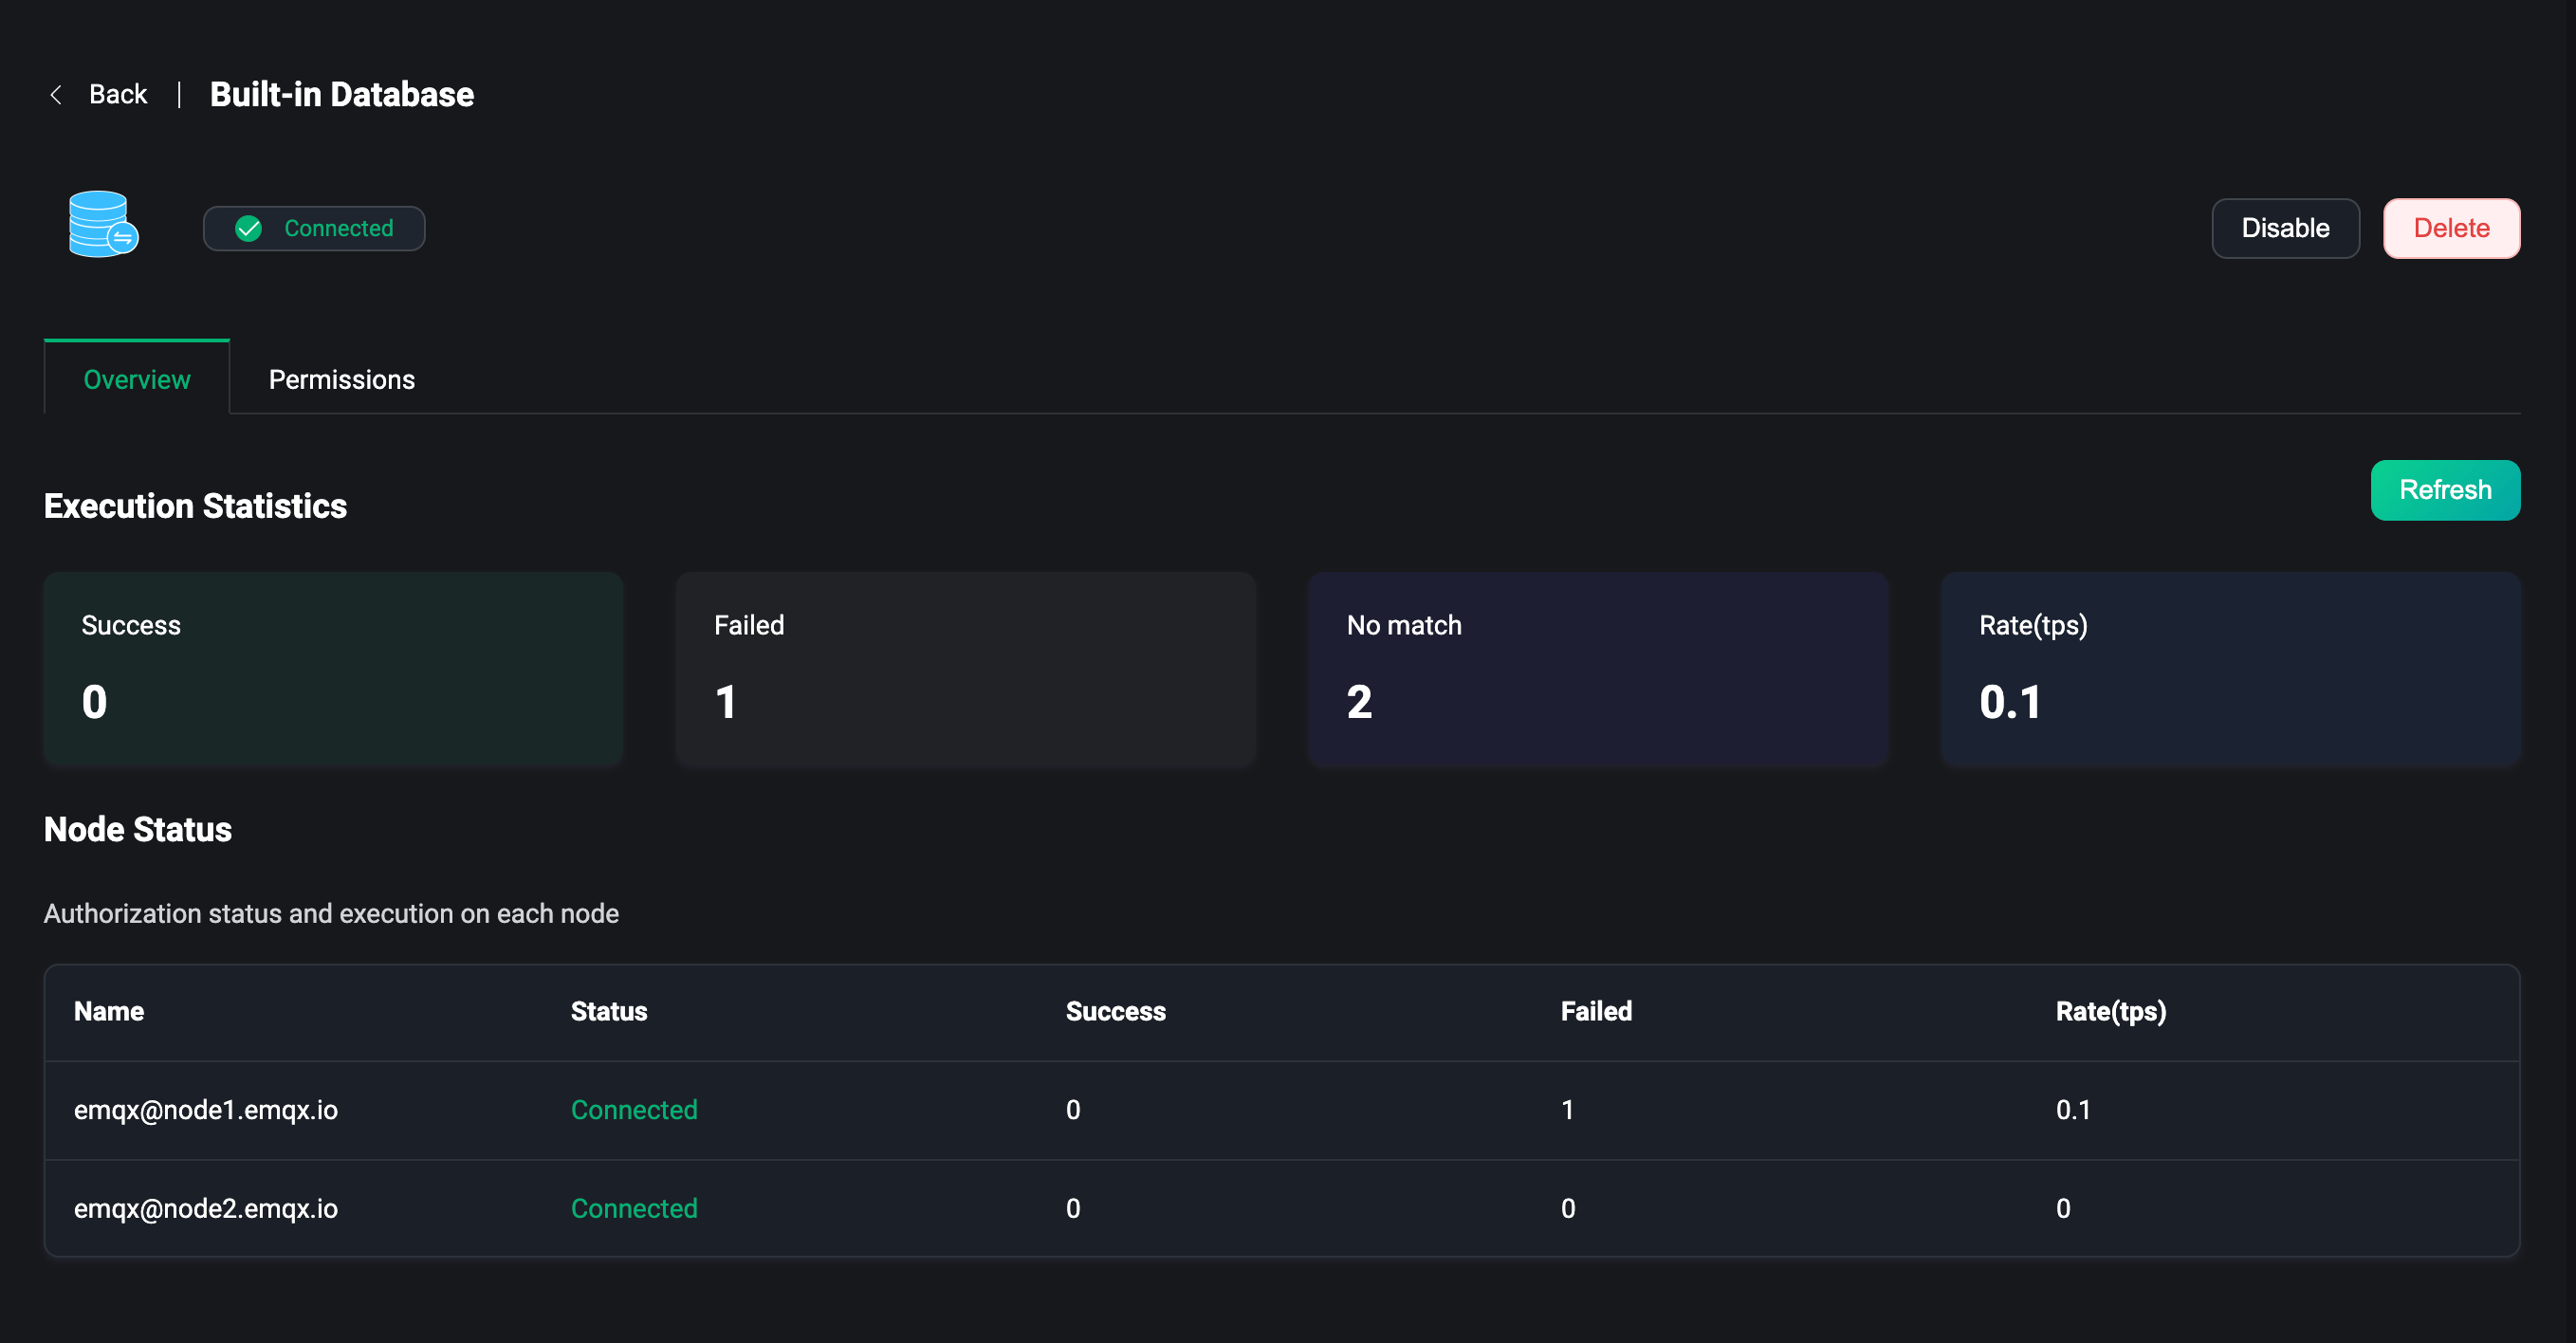Switch to the Permissions tab

point(341,380)
